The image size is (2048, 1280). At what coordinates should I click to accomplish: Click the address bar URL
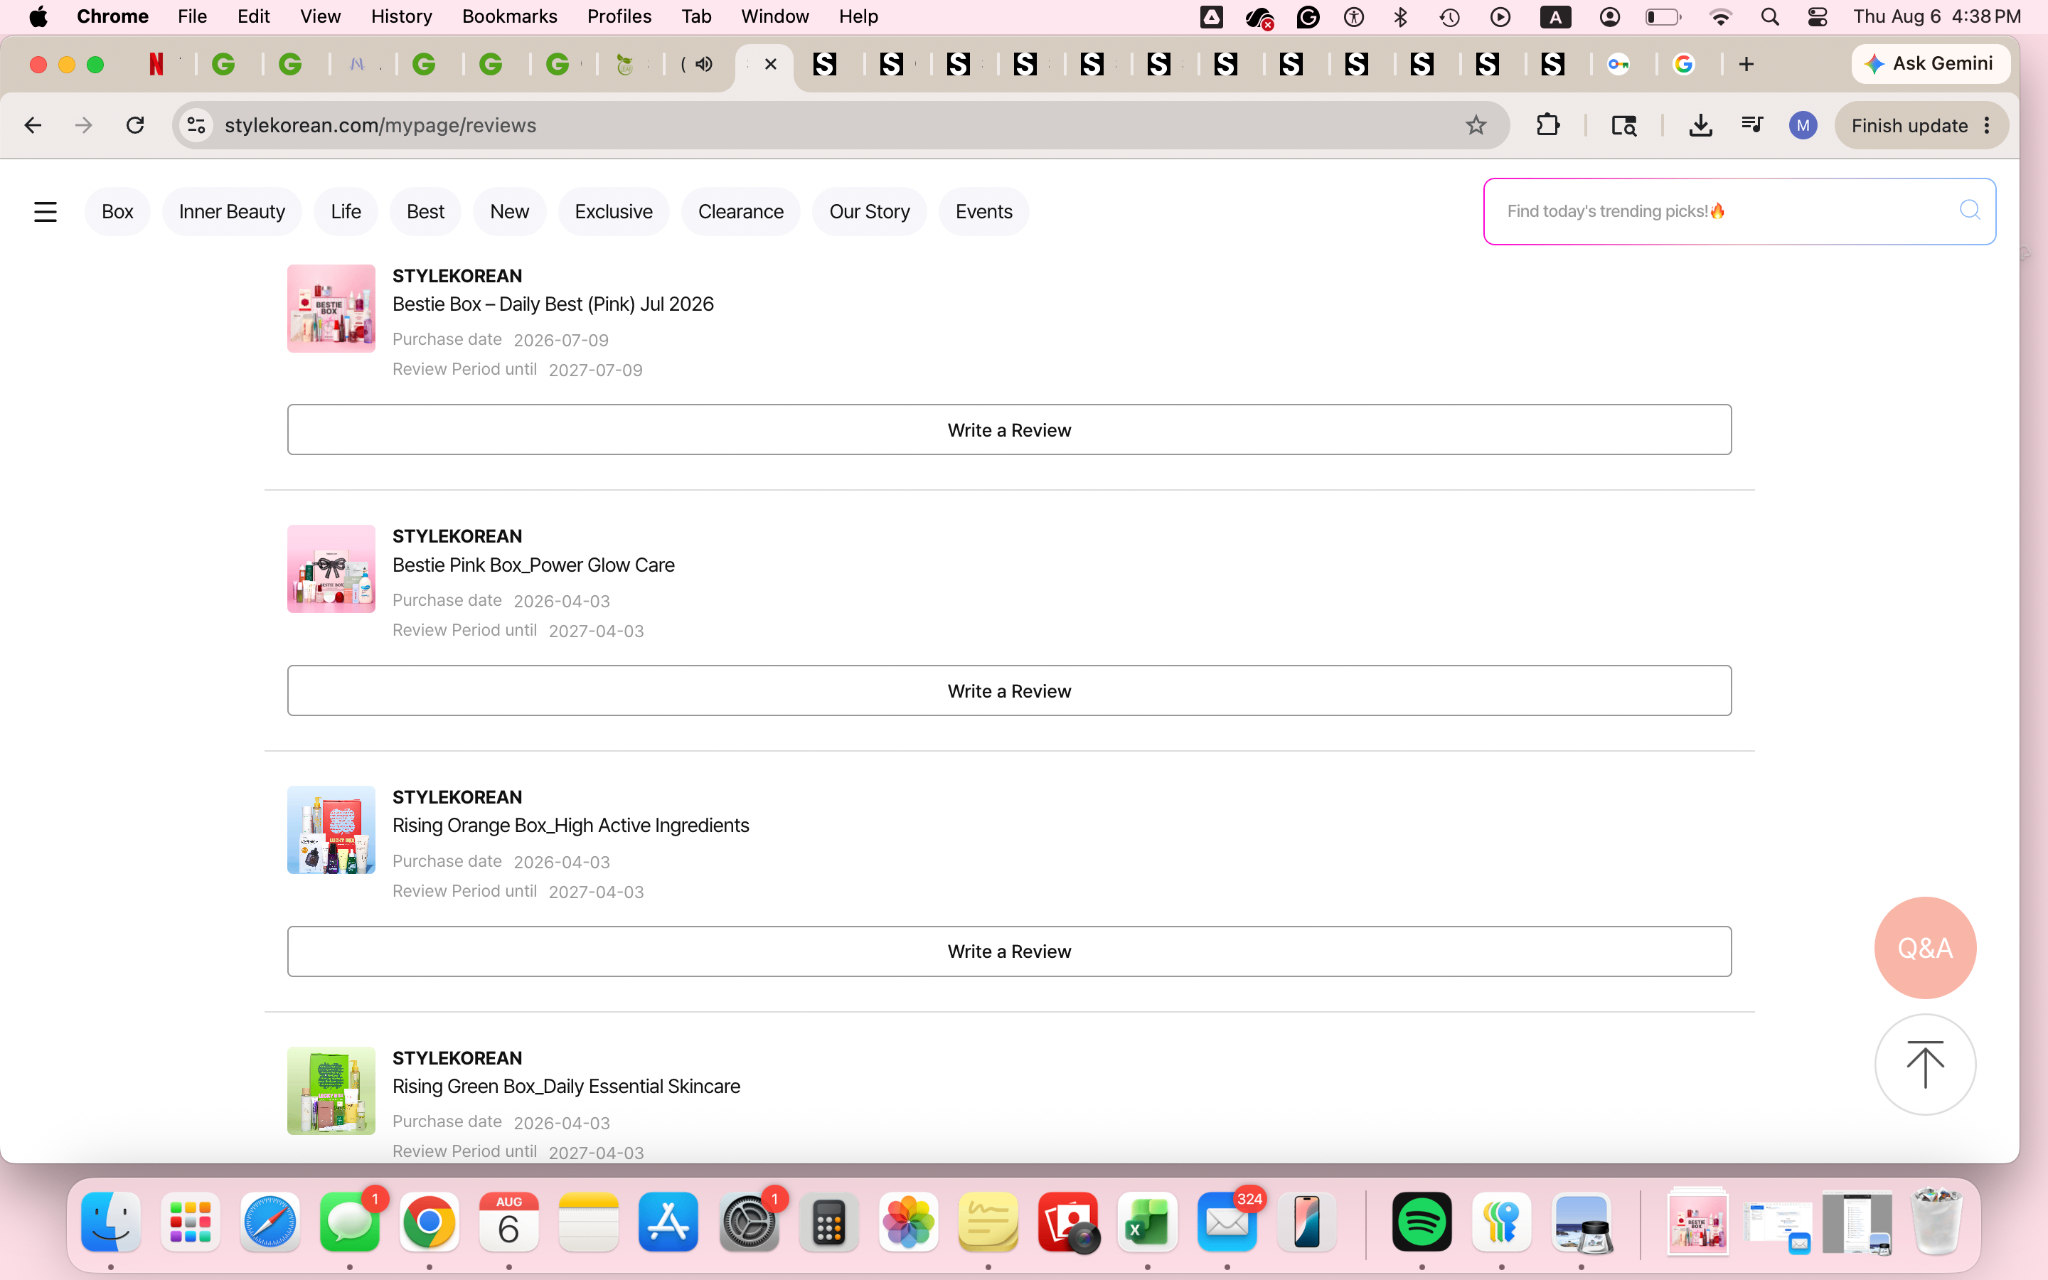click(380, 125)
